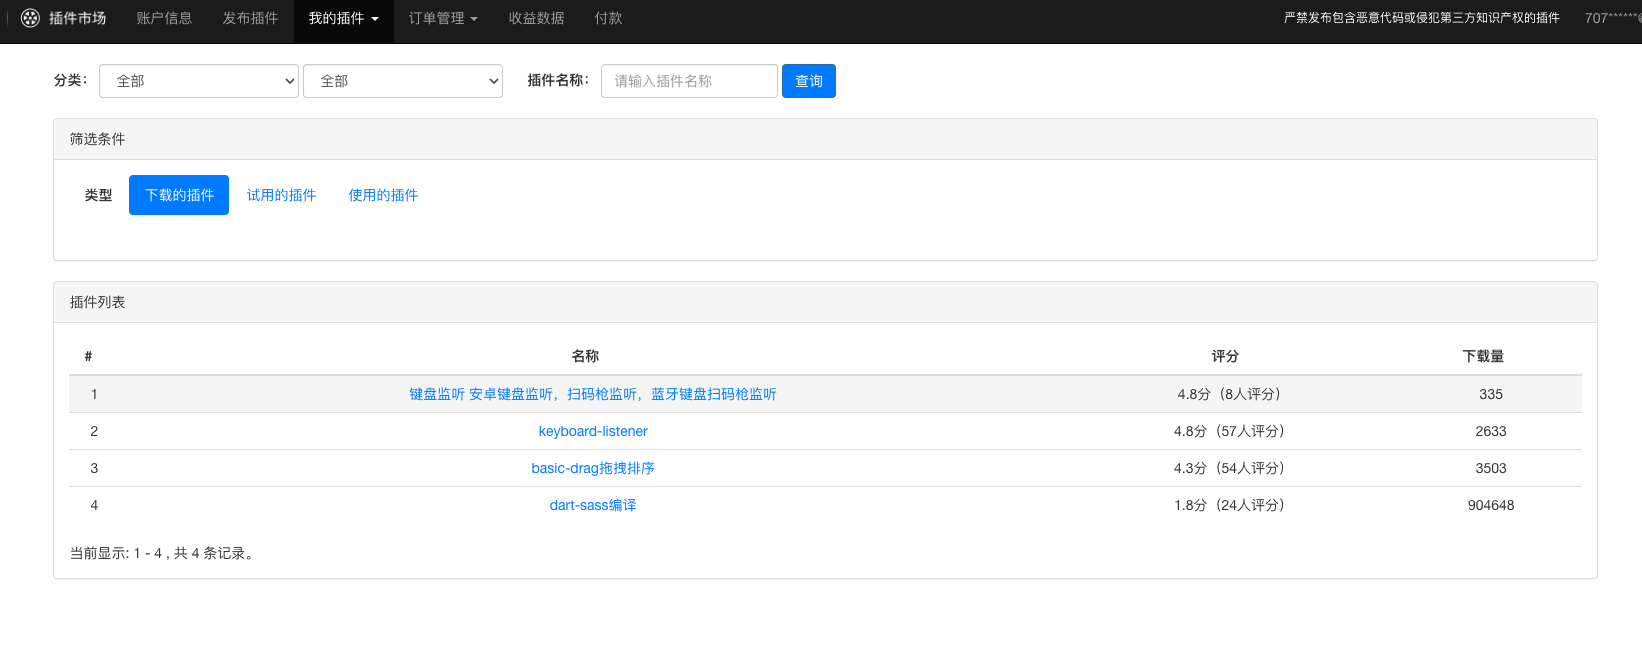The height and width of the screenshot is (663, 1642).
Task: Open the dart-sass编译 plugin link
Action: tap(593, 505)
